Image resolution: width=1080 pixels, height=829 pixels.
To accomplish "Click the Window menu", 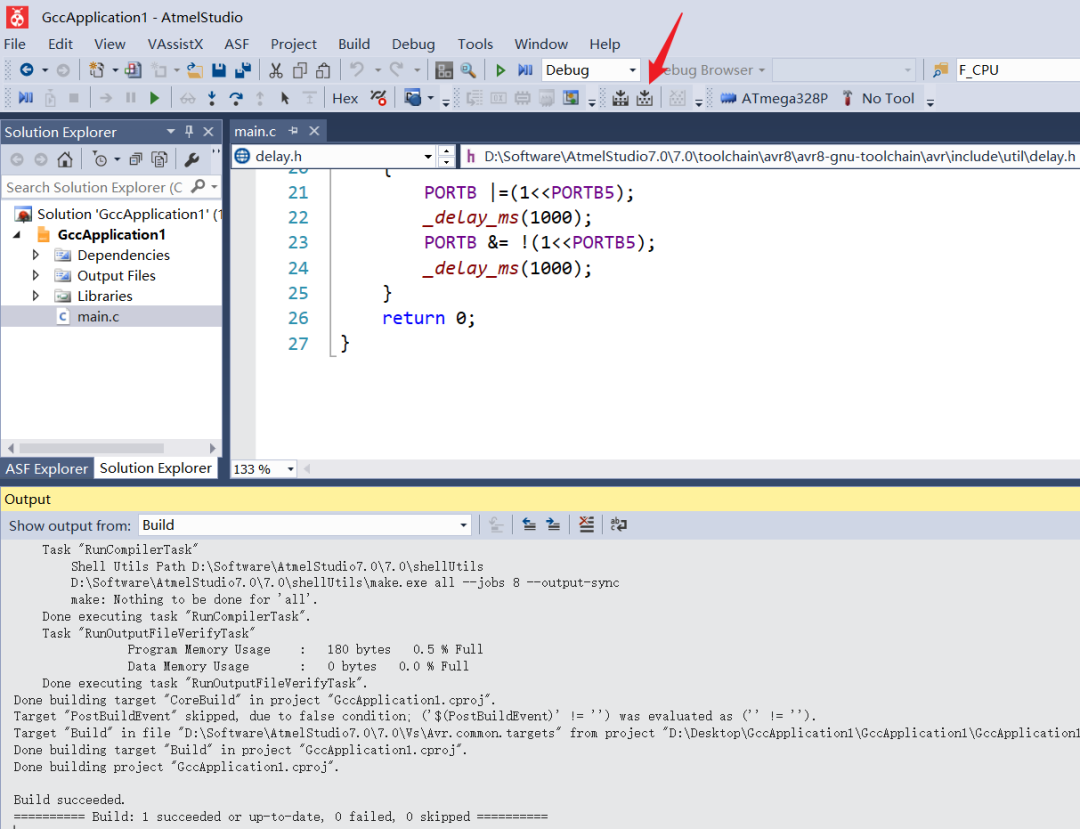I will tap(541, 44).
